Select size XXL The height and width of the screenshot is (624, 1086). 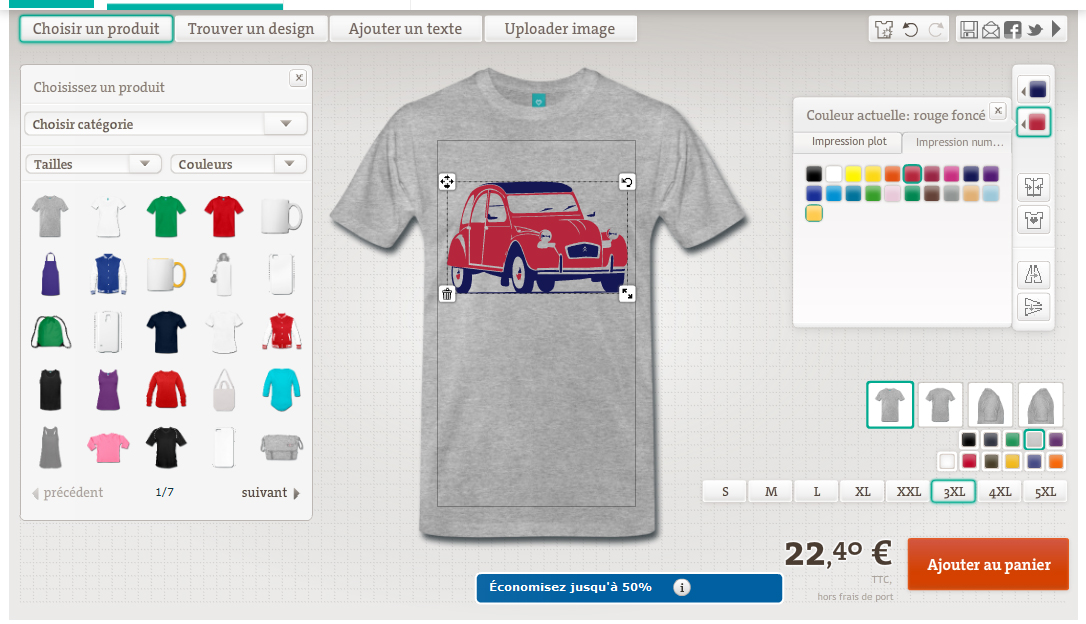pos(908,492)
